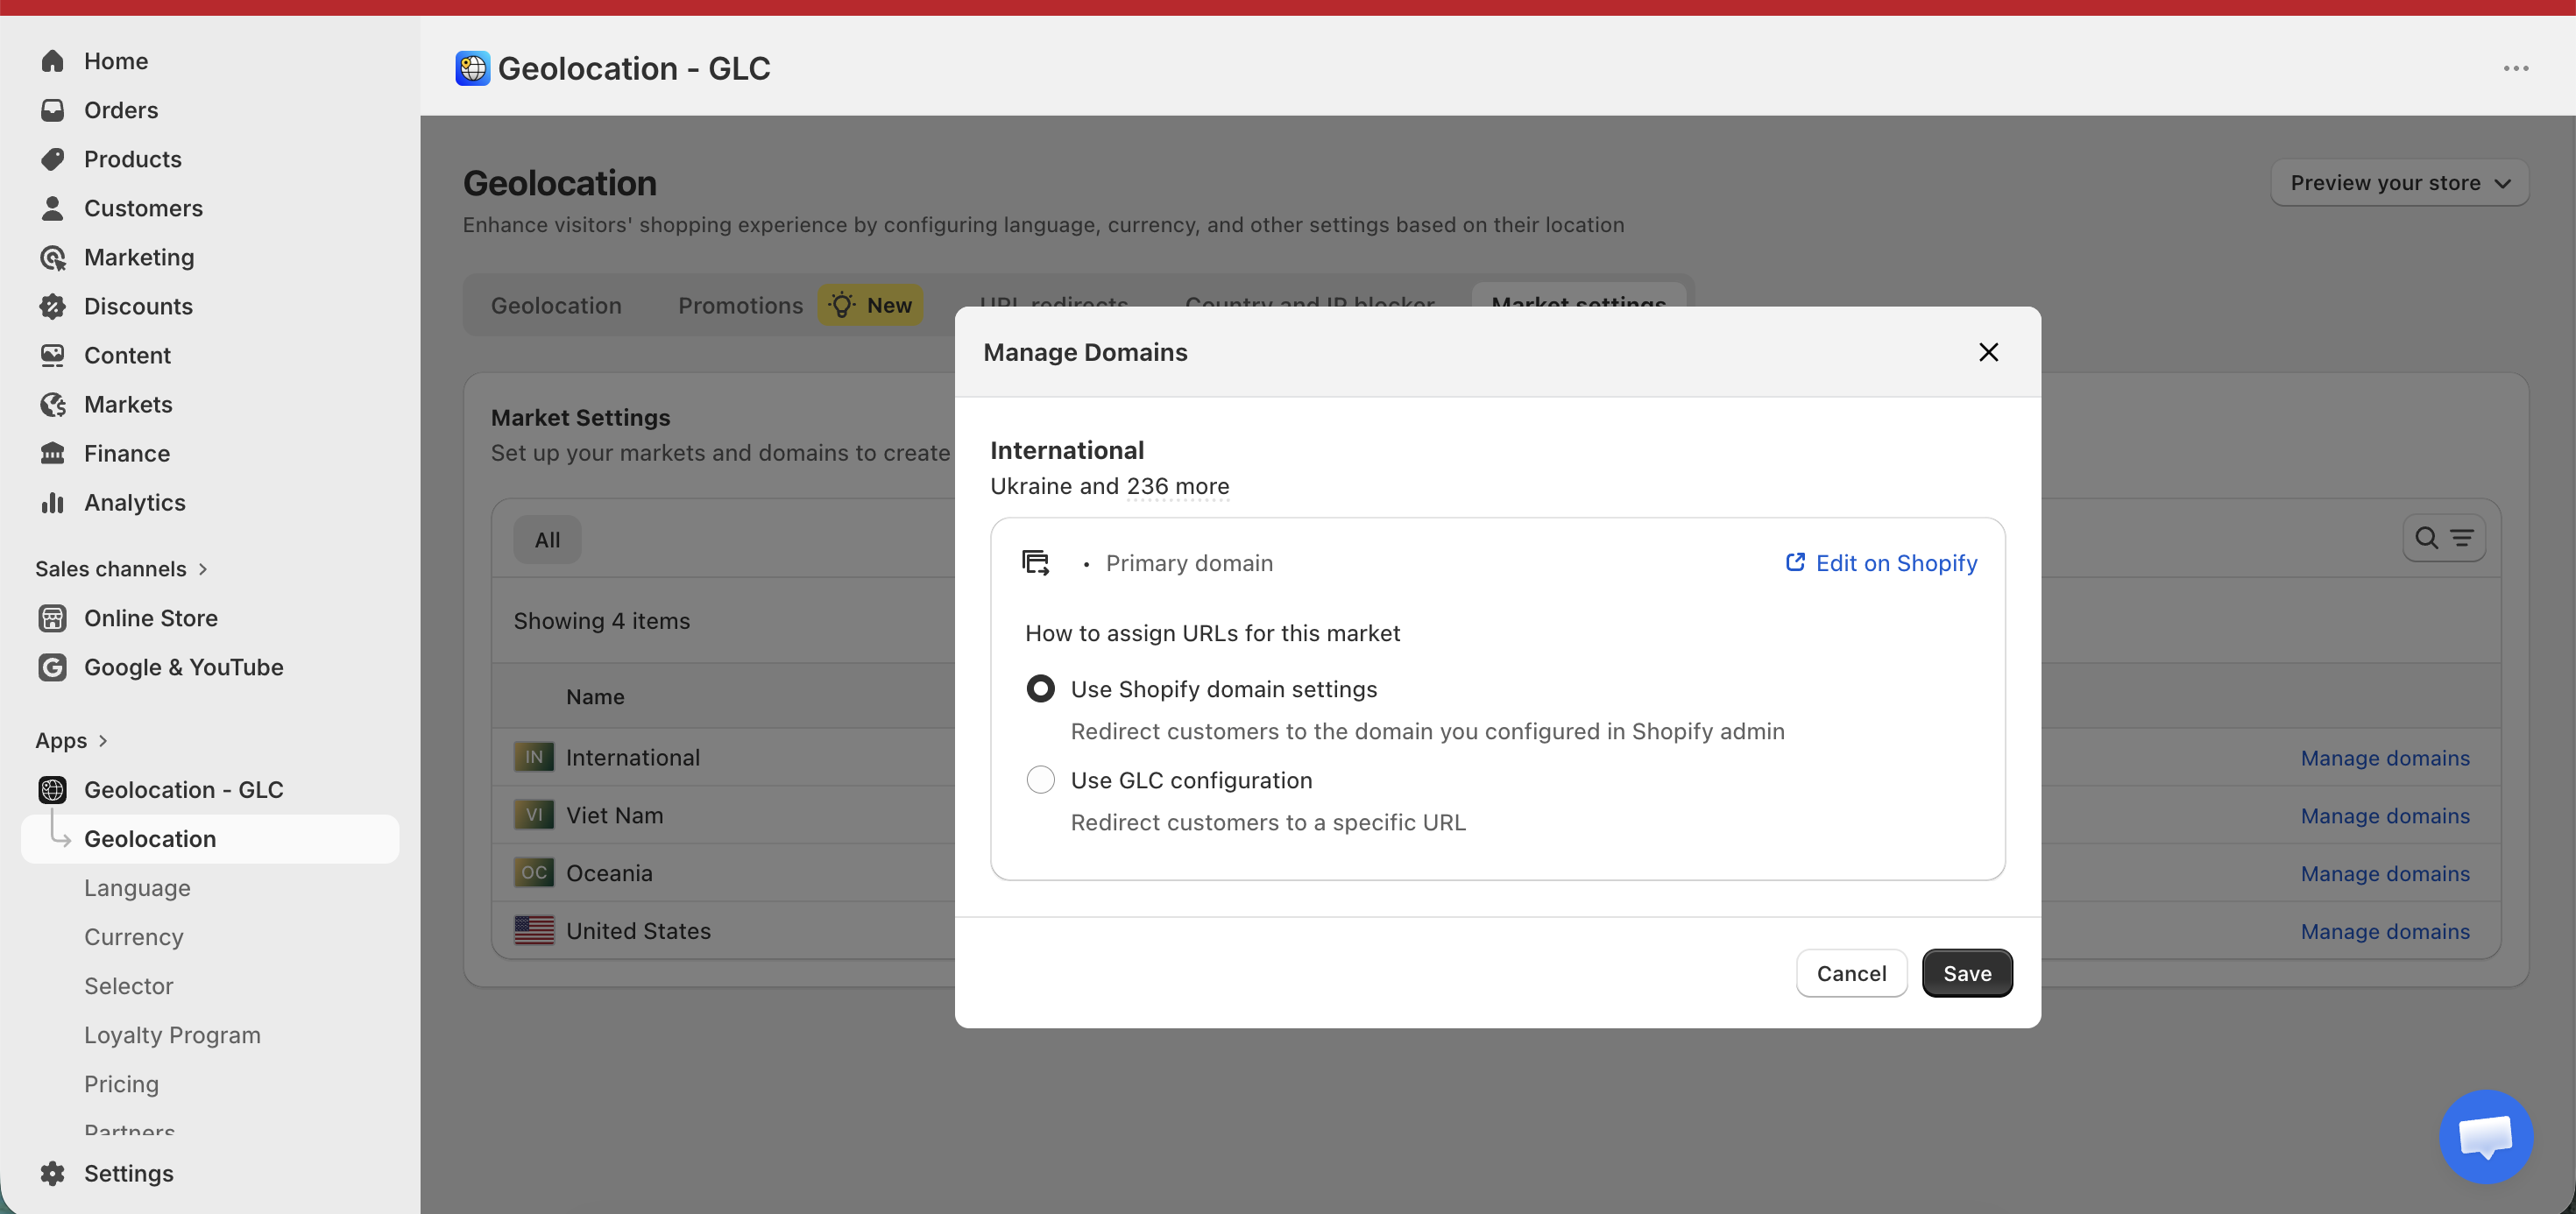Image resolution: width=2576 pixels, height=1214 pixels.
Task: Click the Settings gear icon
Action: [53, 1173]
